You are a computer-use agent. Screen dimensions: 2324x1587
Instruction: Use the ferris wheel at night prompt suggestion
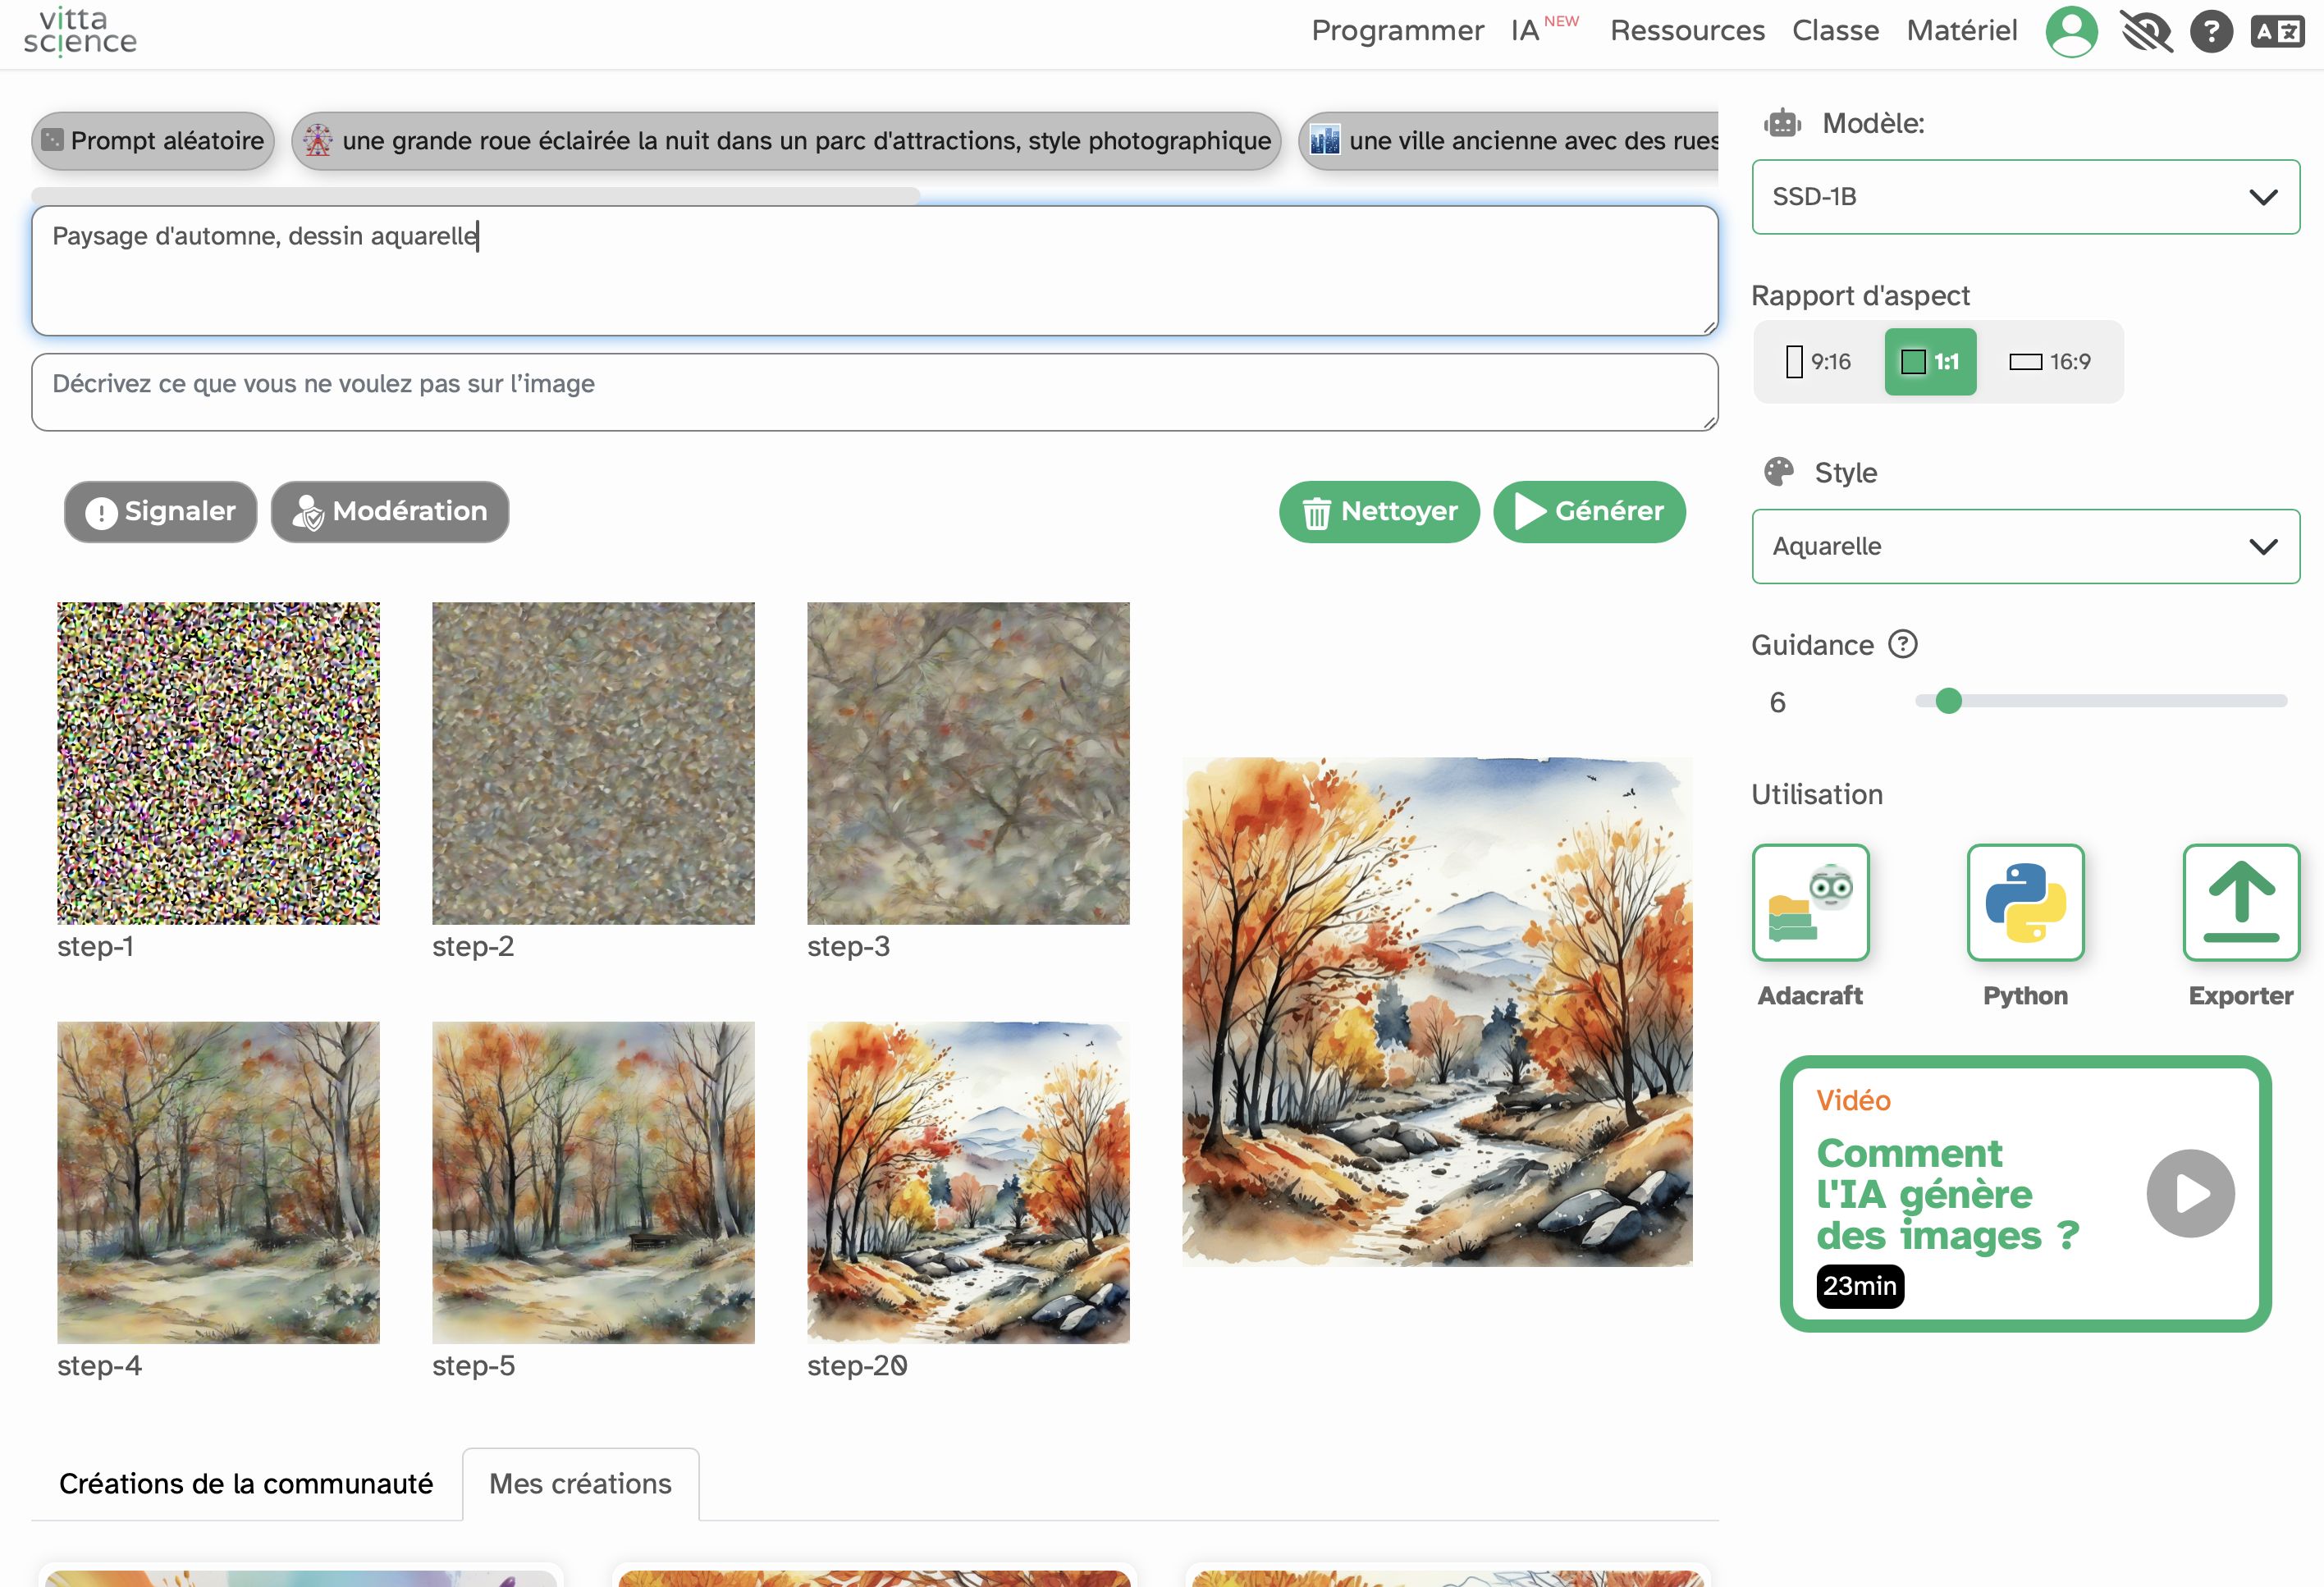787,141
